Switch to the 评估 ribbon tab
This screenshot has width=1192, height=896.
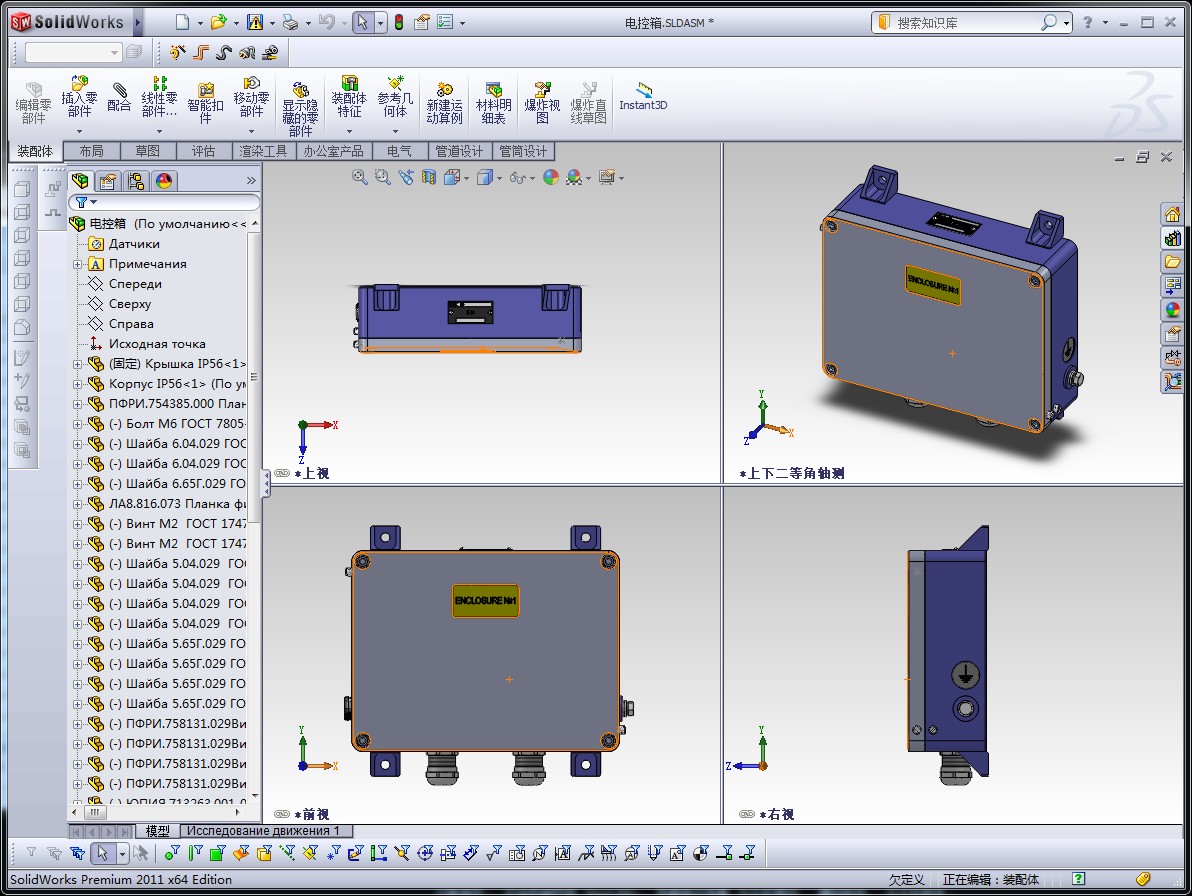(203, 151)
